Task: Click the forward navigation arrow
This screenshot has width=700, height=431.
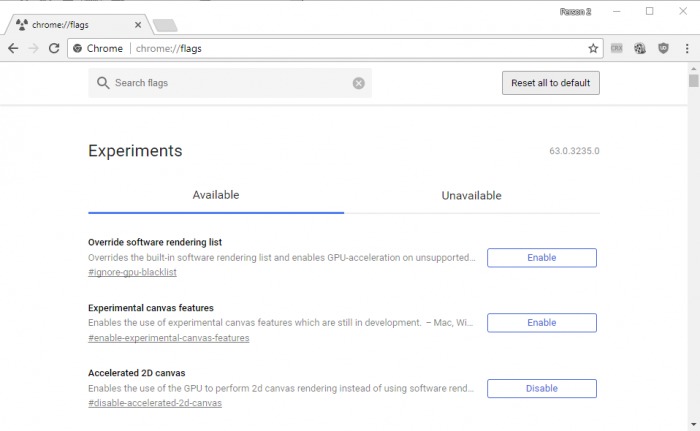Action: [33, 48]
